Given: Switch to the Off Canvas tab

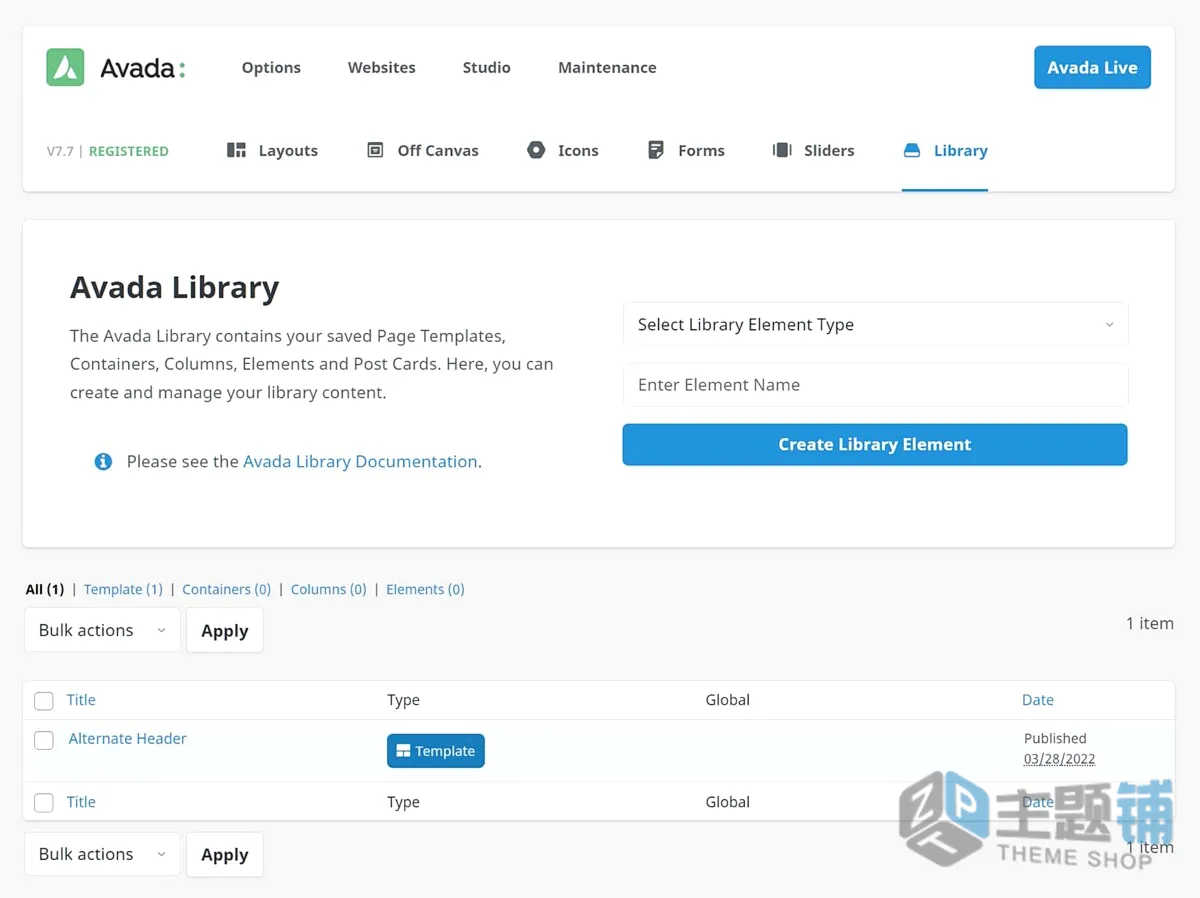Looking at the screenshot, I should (423, 150).
